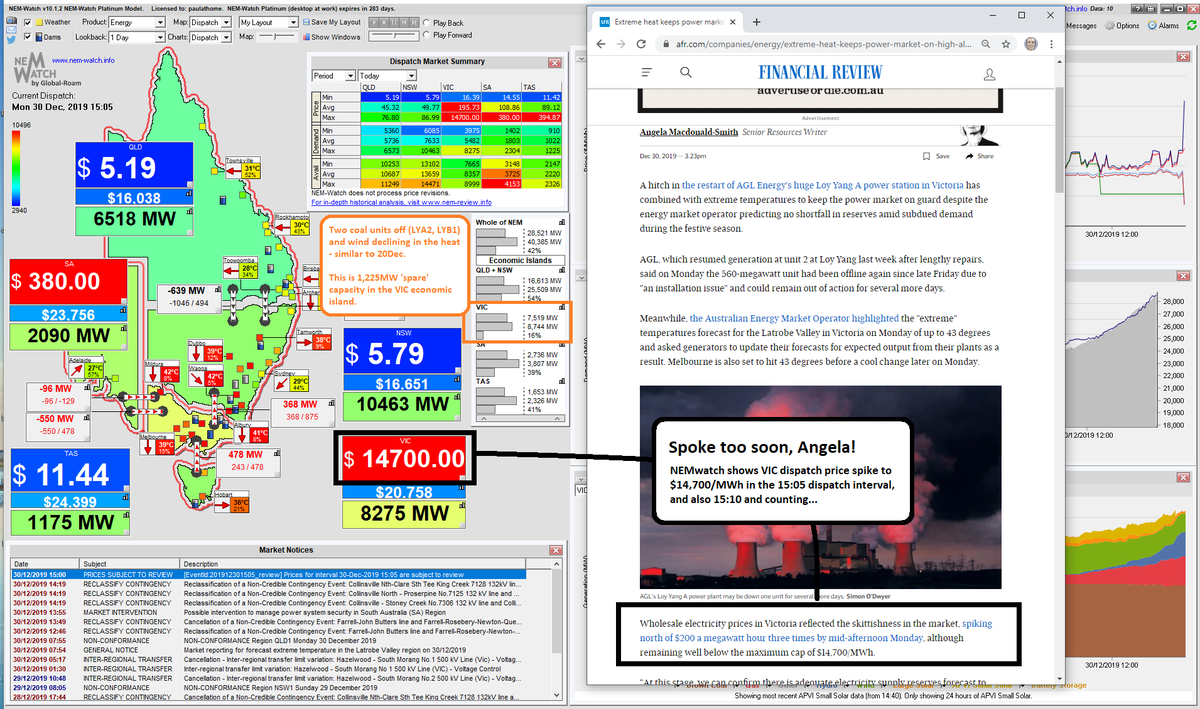
Task: Open the Lookback 1 Day dropdown
Action: point(137,36)
